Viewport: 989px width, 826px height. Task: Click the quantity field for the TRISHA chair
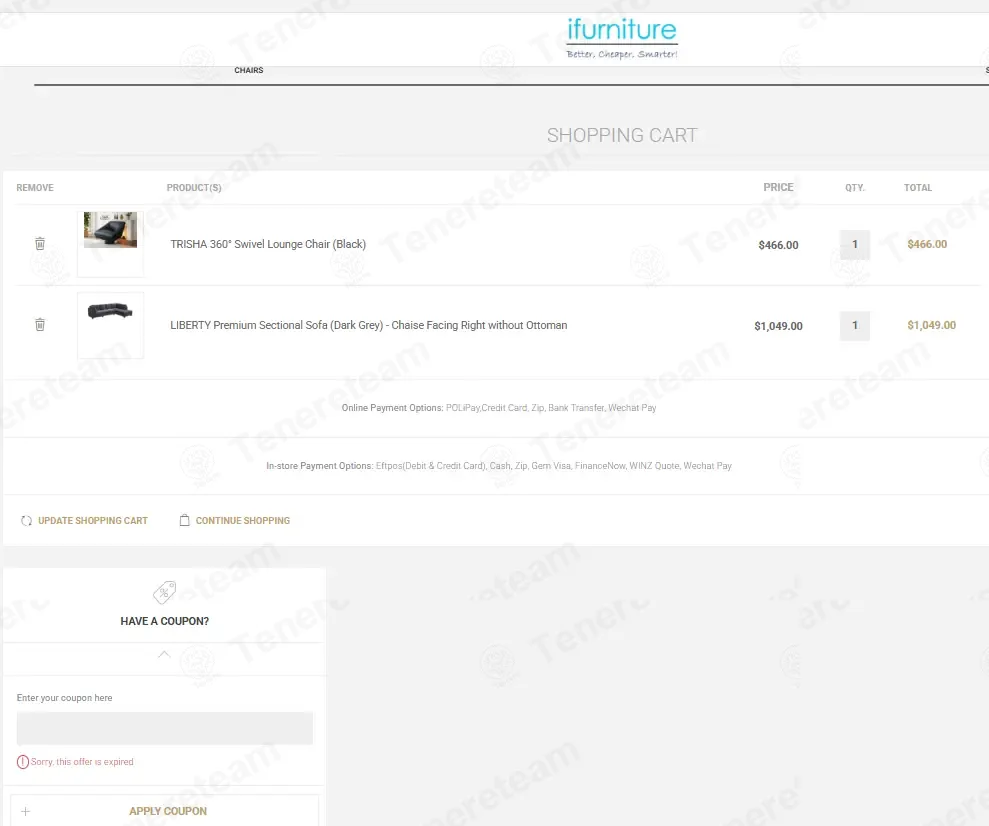coord(855,245)
